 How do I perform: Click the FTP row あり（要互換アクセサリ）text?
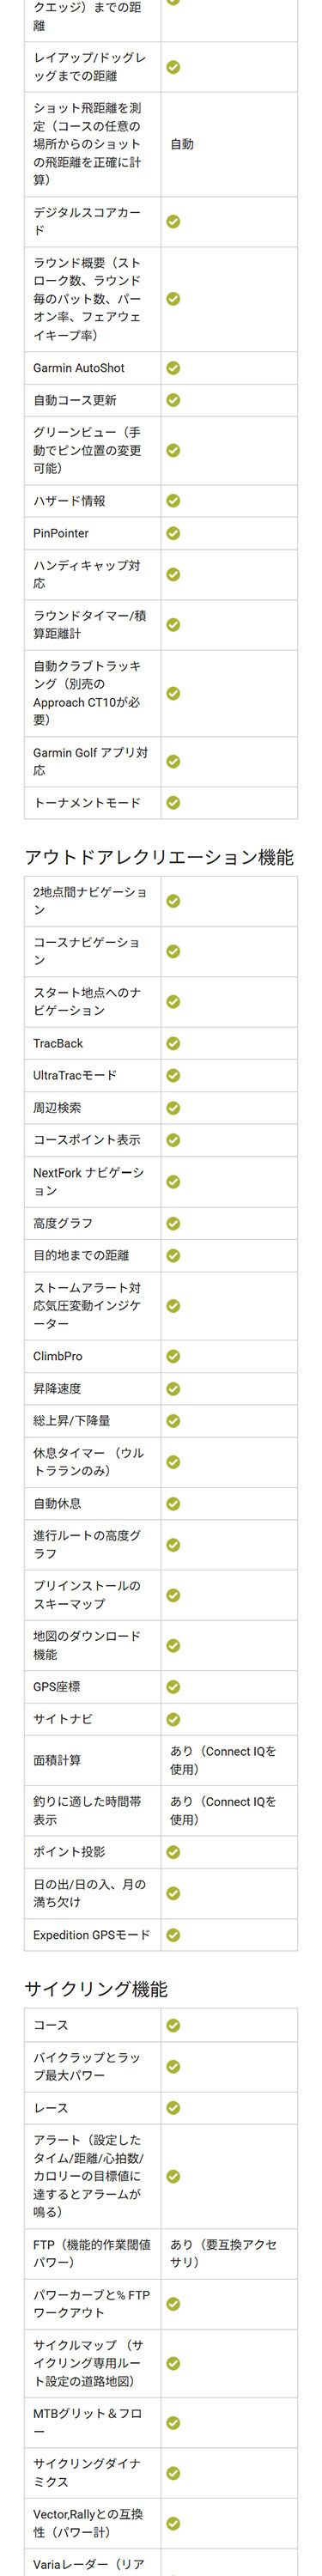223,2253
